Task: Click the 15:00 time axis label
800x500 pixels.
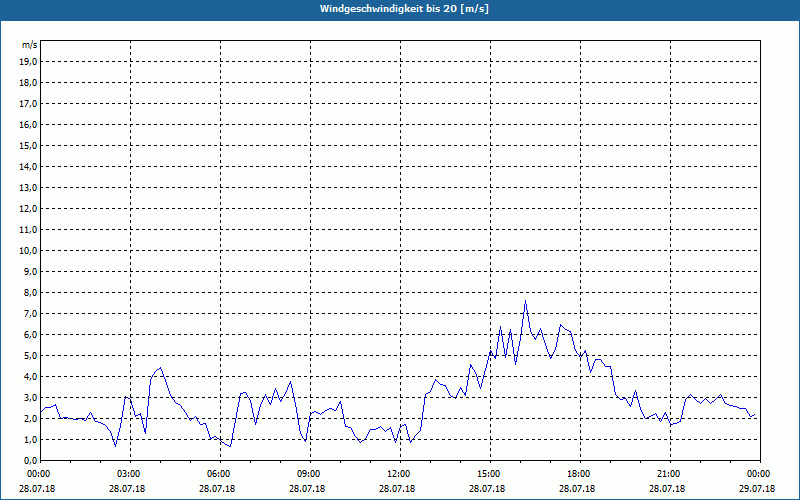Action: (490, 474)
